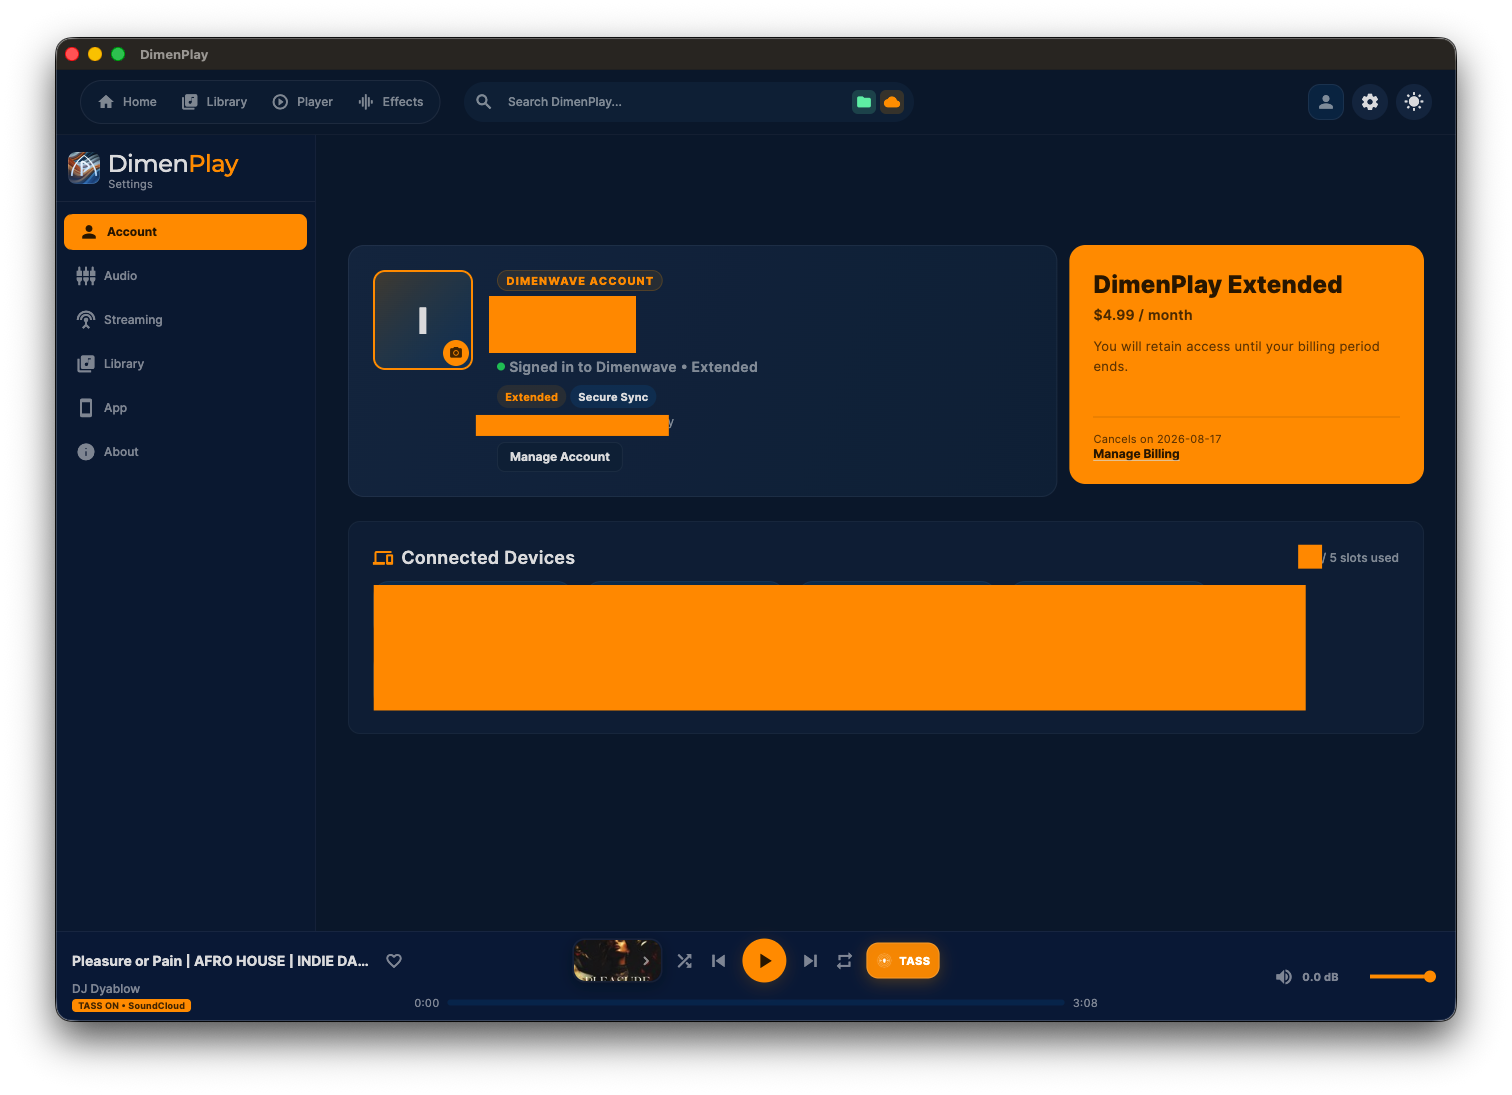This screenshot has height=1095, width=1512.
Task: Click the Signed in to Dimenwave status text
Action: (x=633, y=367)
